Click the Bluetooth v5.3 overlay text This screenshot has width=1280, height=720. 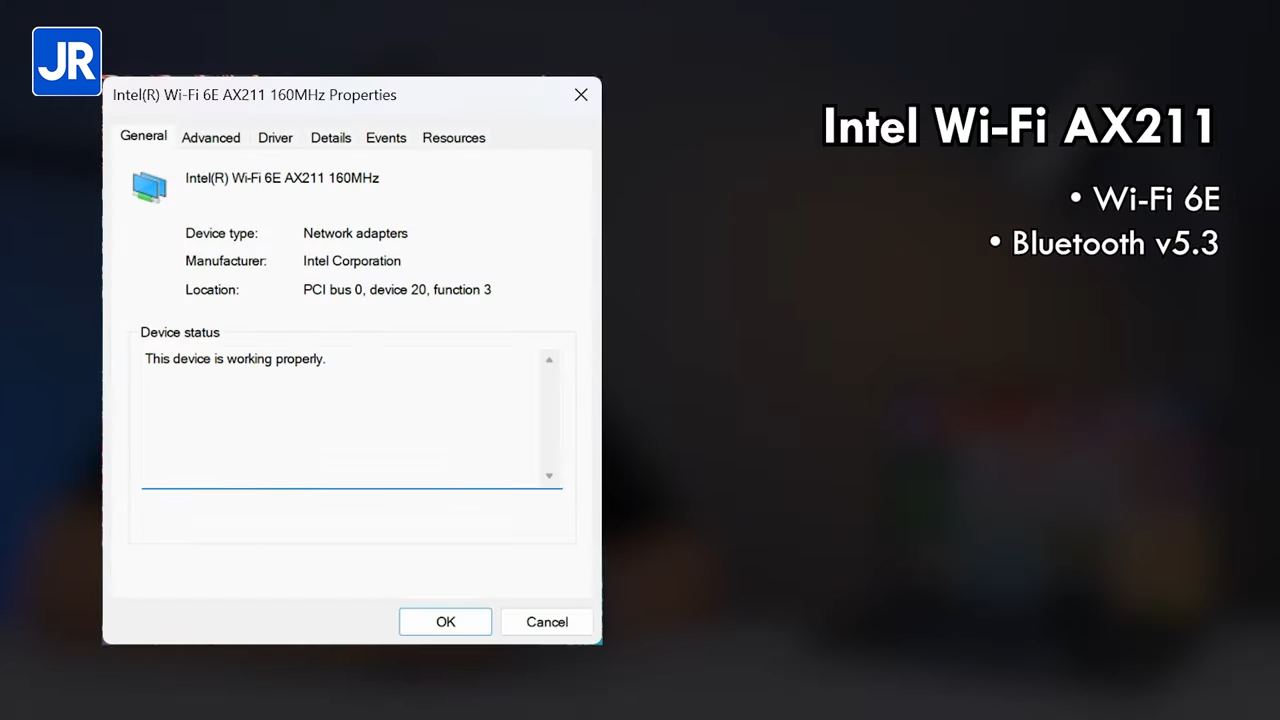tap(1114, 243)
